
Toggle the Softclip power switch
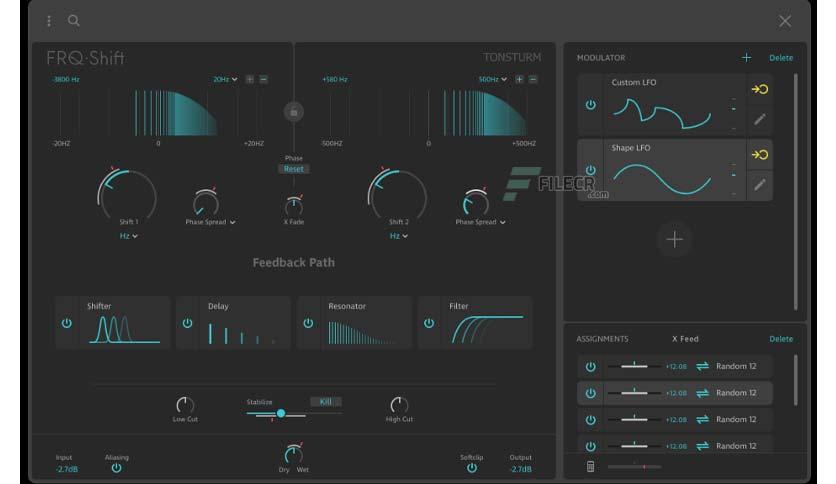[472, 468]
